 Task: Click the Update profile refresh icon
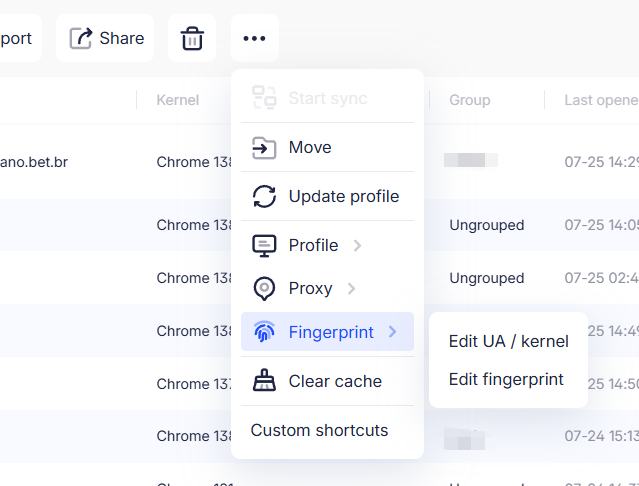point(264,196)
